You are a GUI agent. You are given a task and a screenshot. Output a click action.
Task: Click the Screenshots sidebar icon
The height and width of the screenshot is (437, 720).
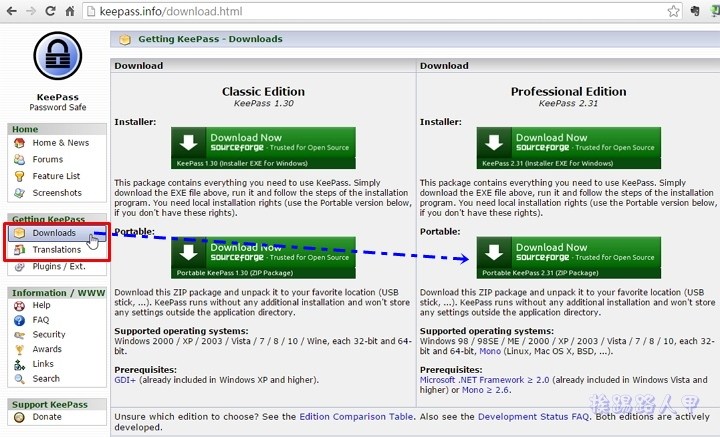click(19, 193)
